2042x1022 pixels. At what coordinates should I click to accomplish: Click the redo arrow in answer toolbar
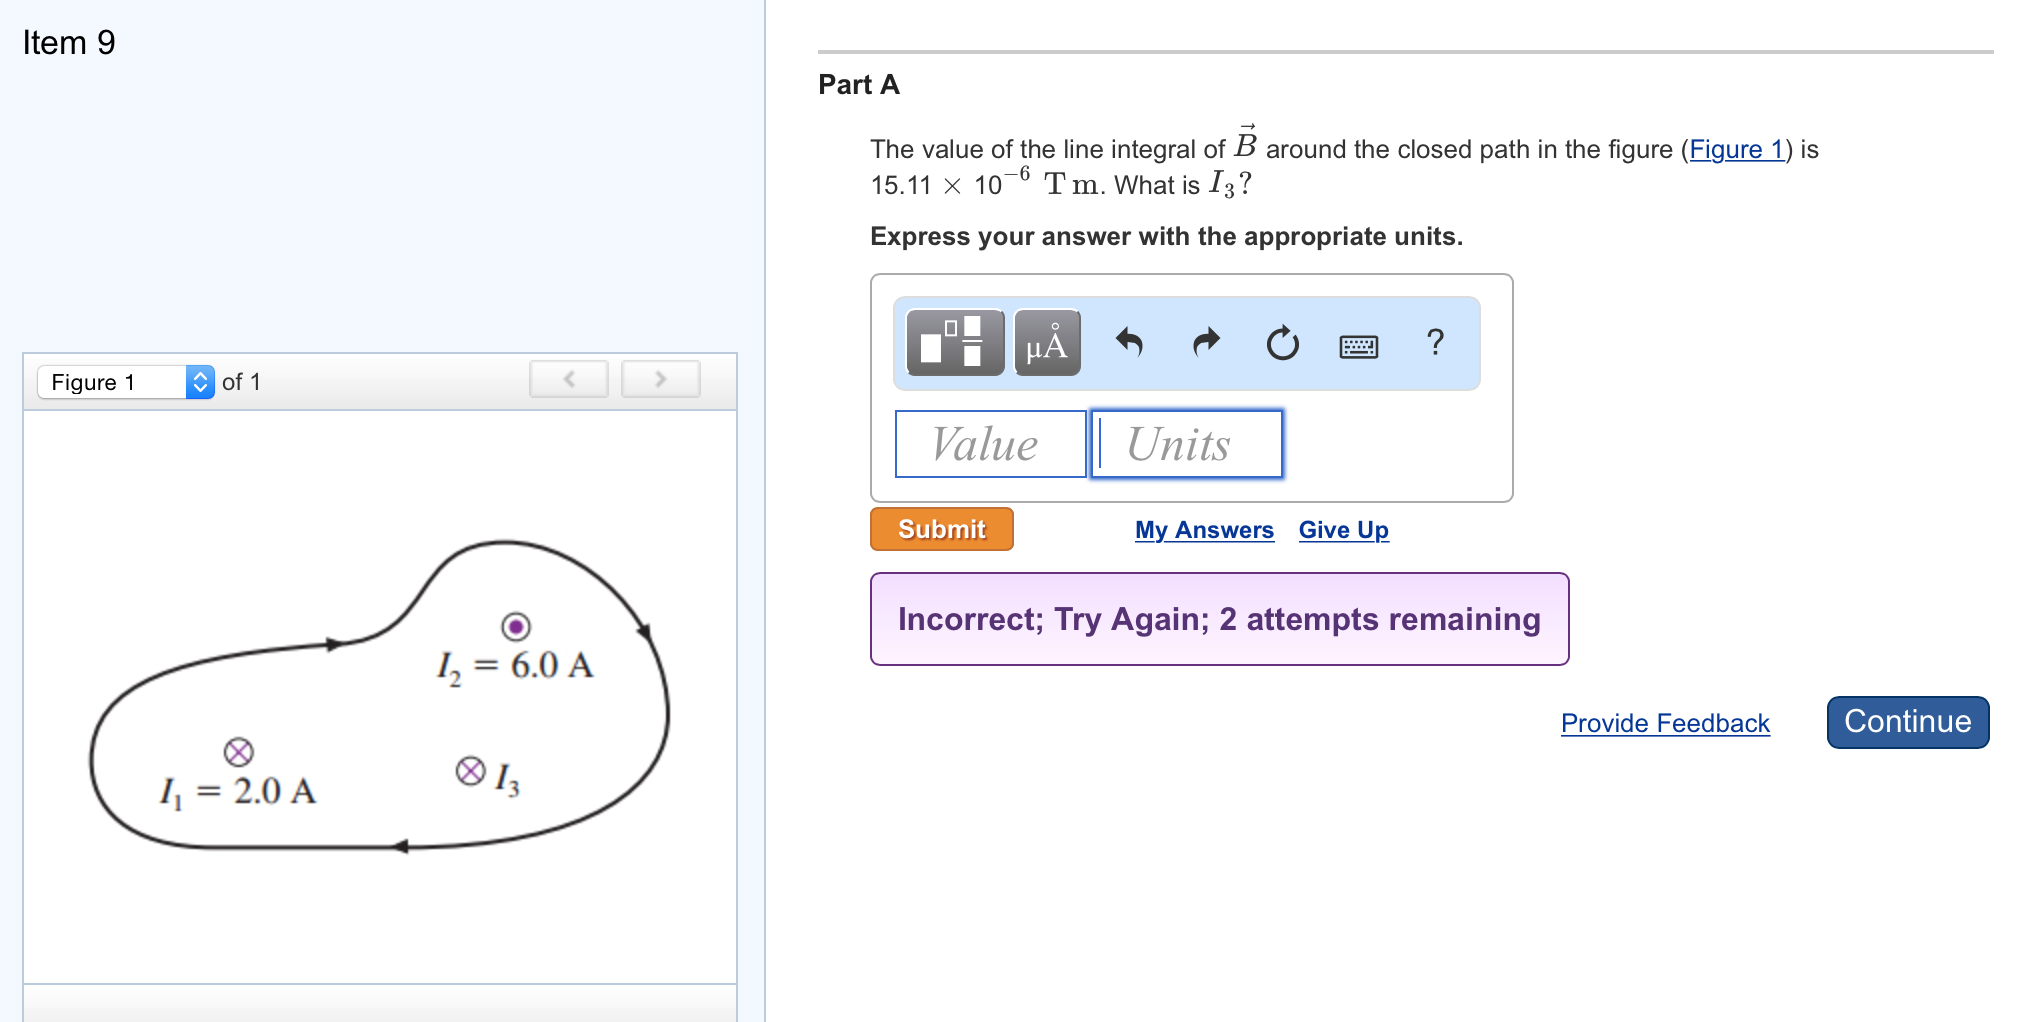(1205, 343)
